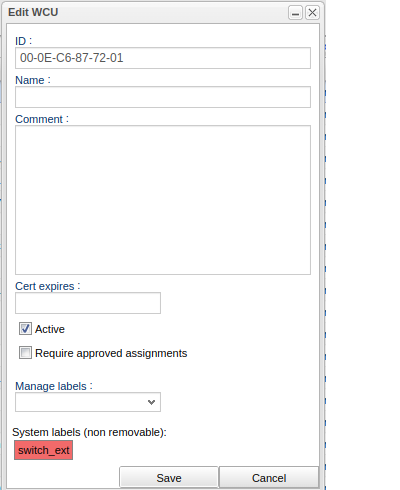The image size is (400, 490).
Task: Focus the empty Name input field
Action: point(163,97)
